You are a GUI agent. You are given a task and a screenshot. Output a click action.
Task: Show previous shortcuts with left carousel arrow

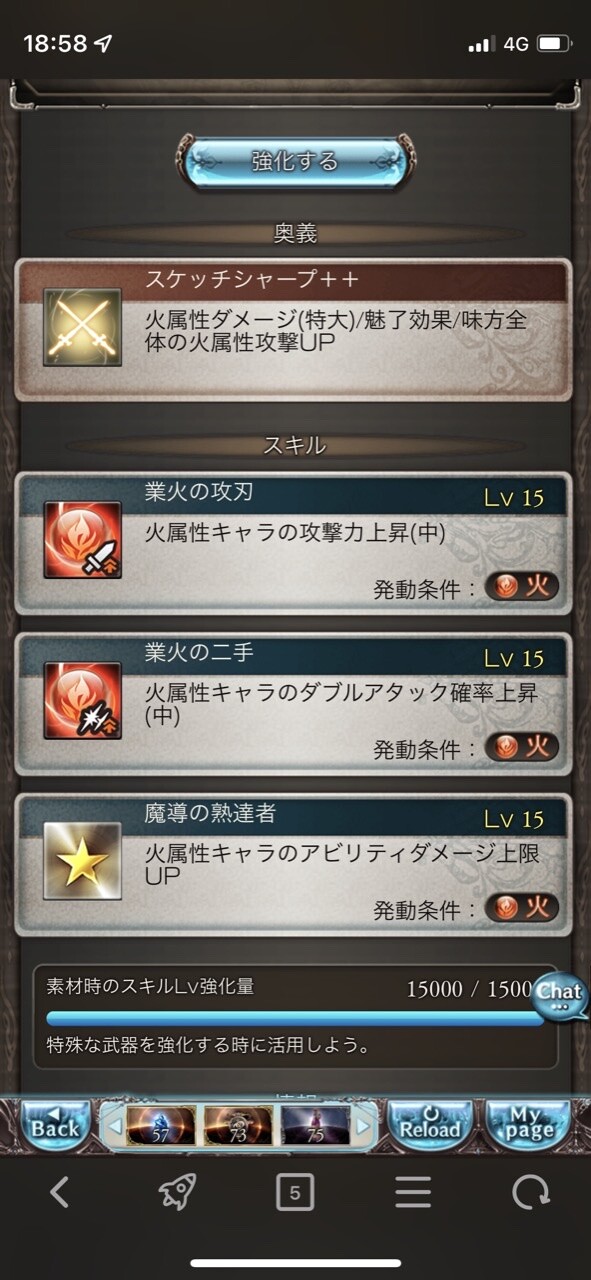click(113, 1125)
